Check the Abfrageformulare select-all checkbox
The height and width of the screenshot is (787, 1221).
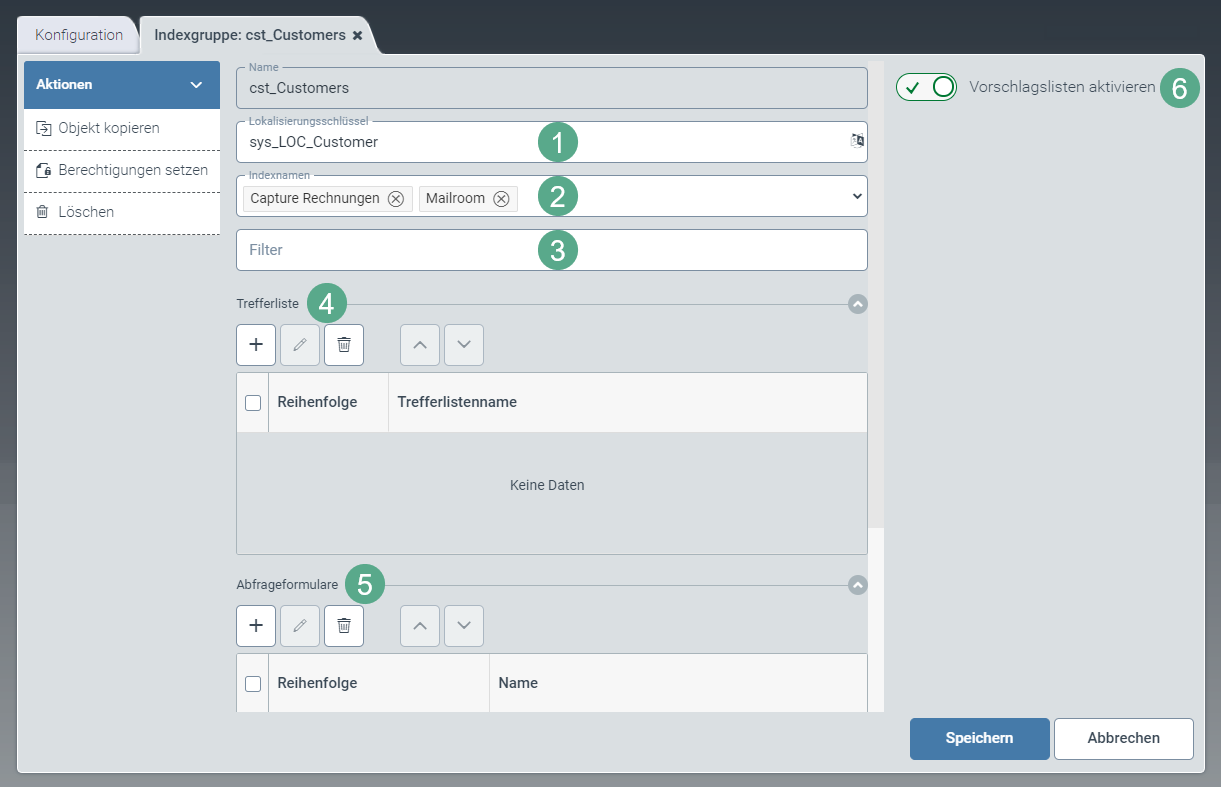click(x=253, y=684)
